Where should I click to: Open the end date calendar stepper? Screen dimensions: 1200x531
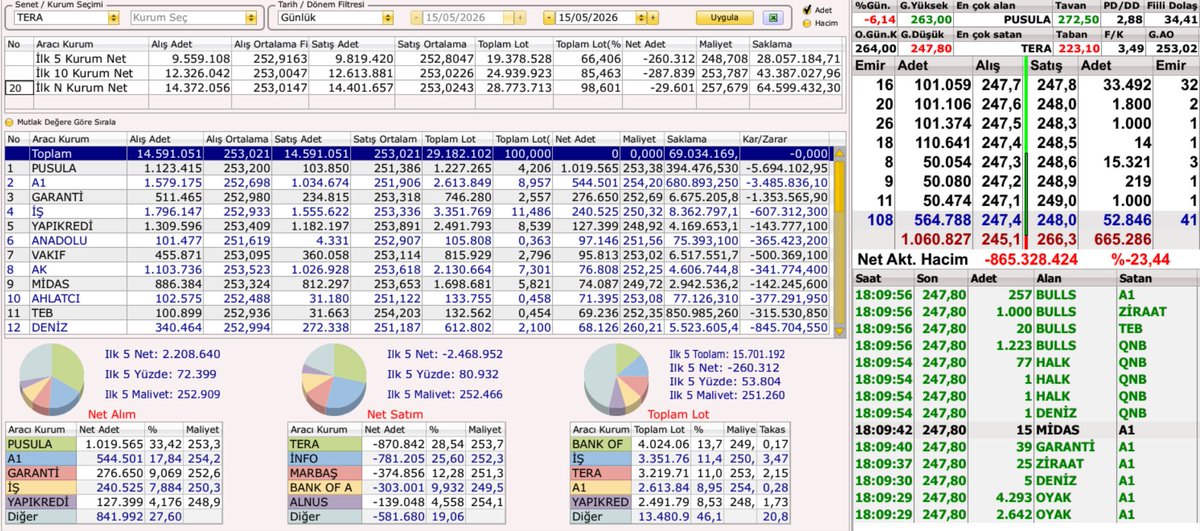[x=640, y=18]
